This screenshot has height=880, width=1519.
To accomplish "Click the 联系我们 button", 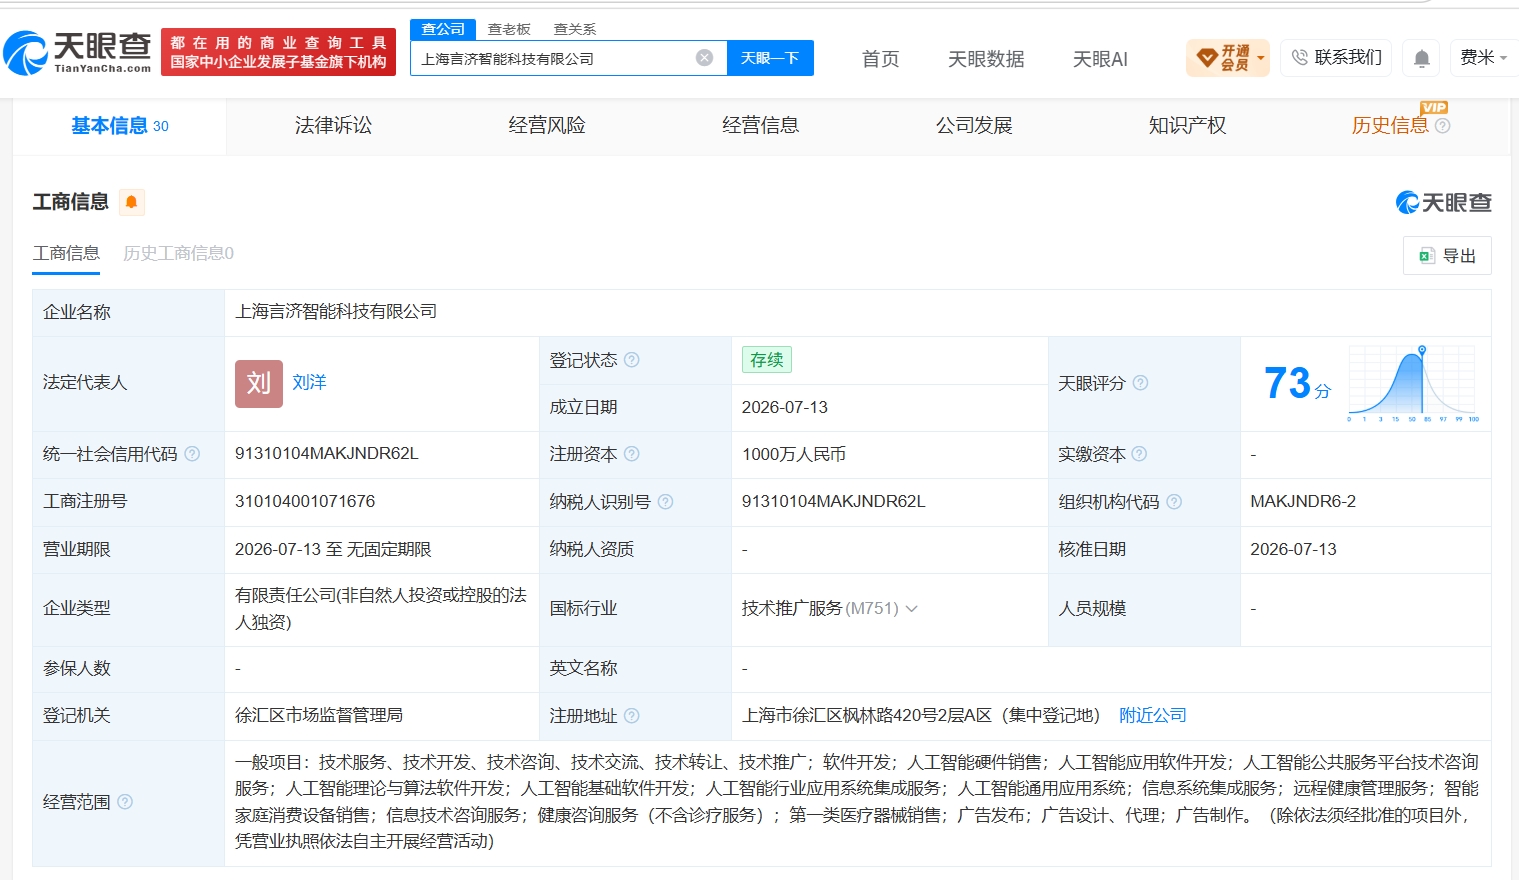I will point(1336,58).
